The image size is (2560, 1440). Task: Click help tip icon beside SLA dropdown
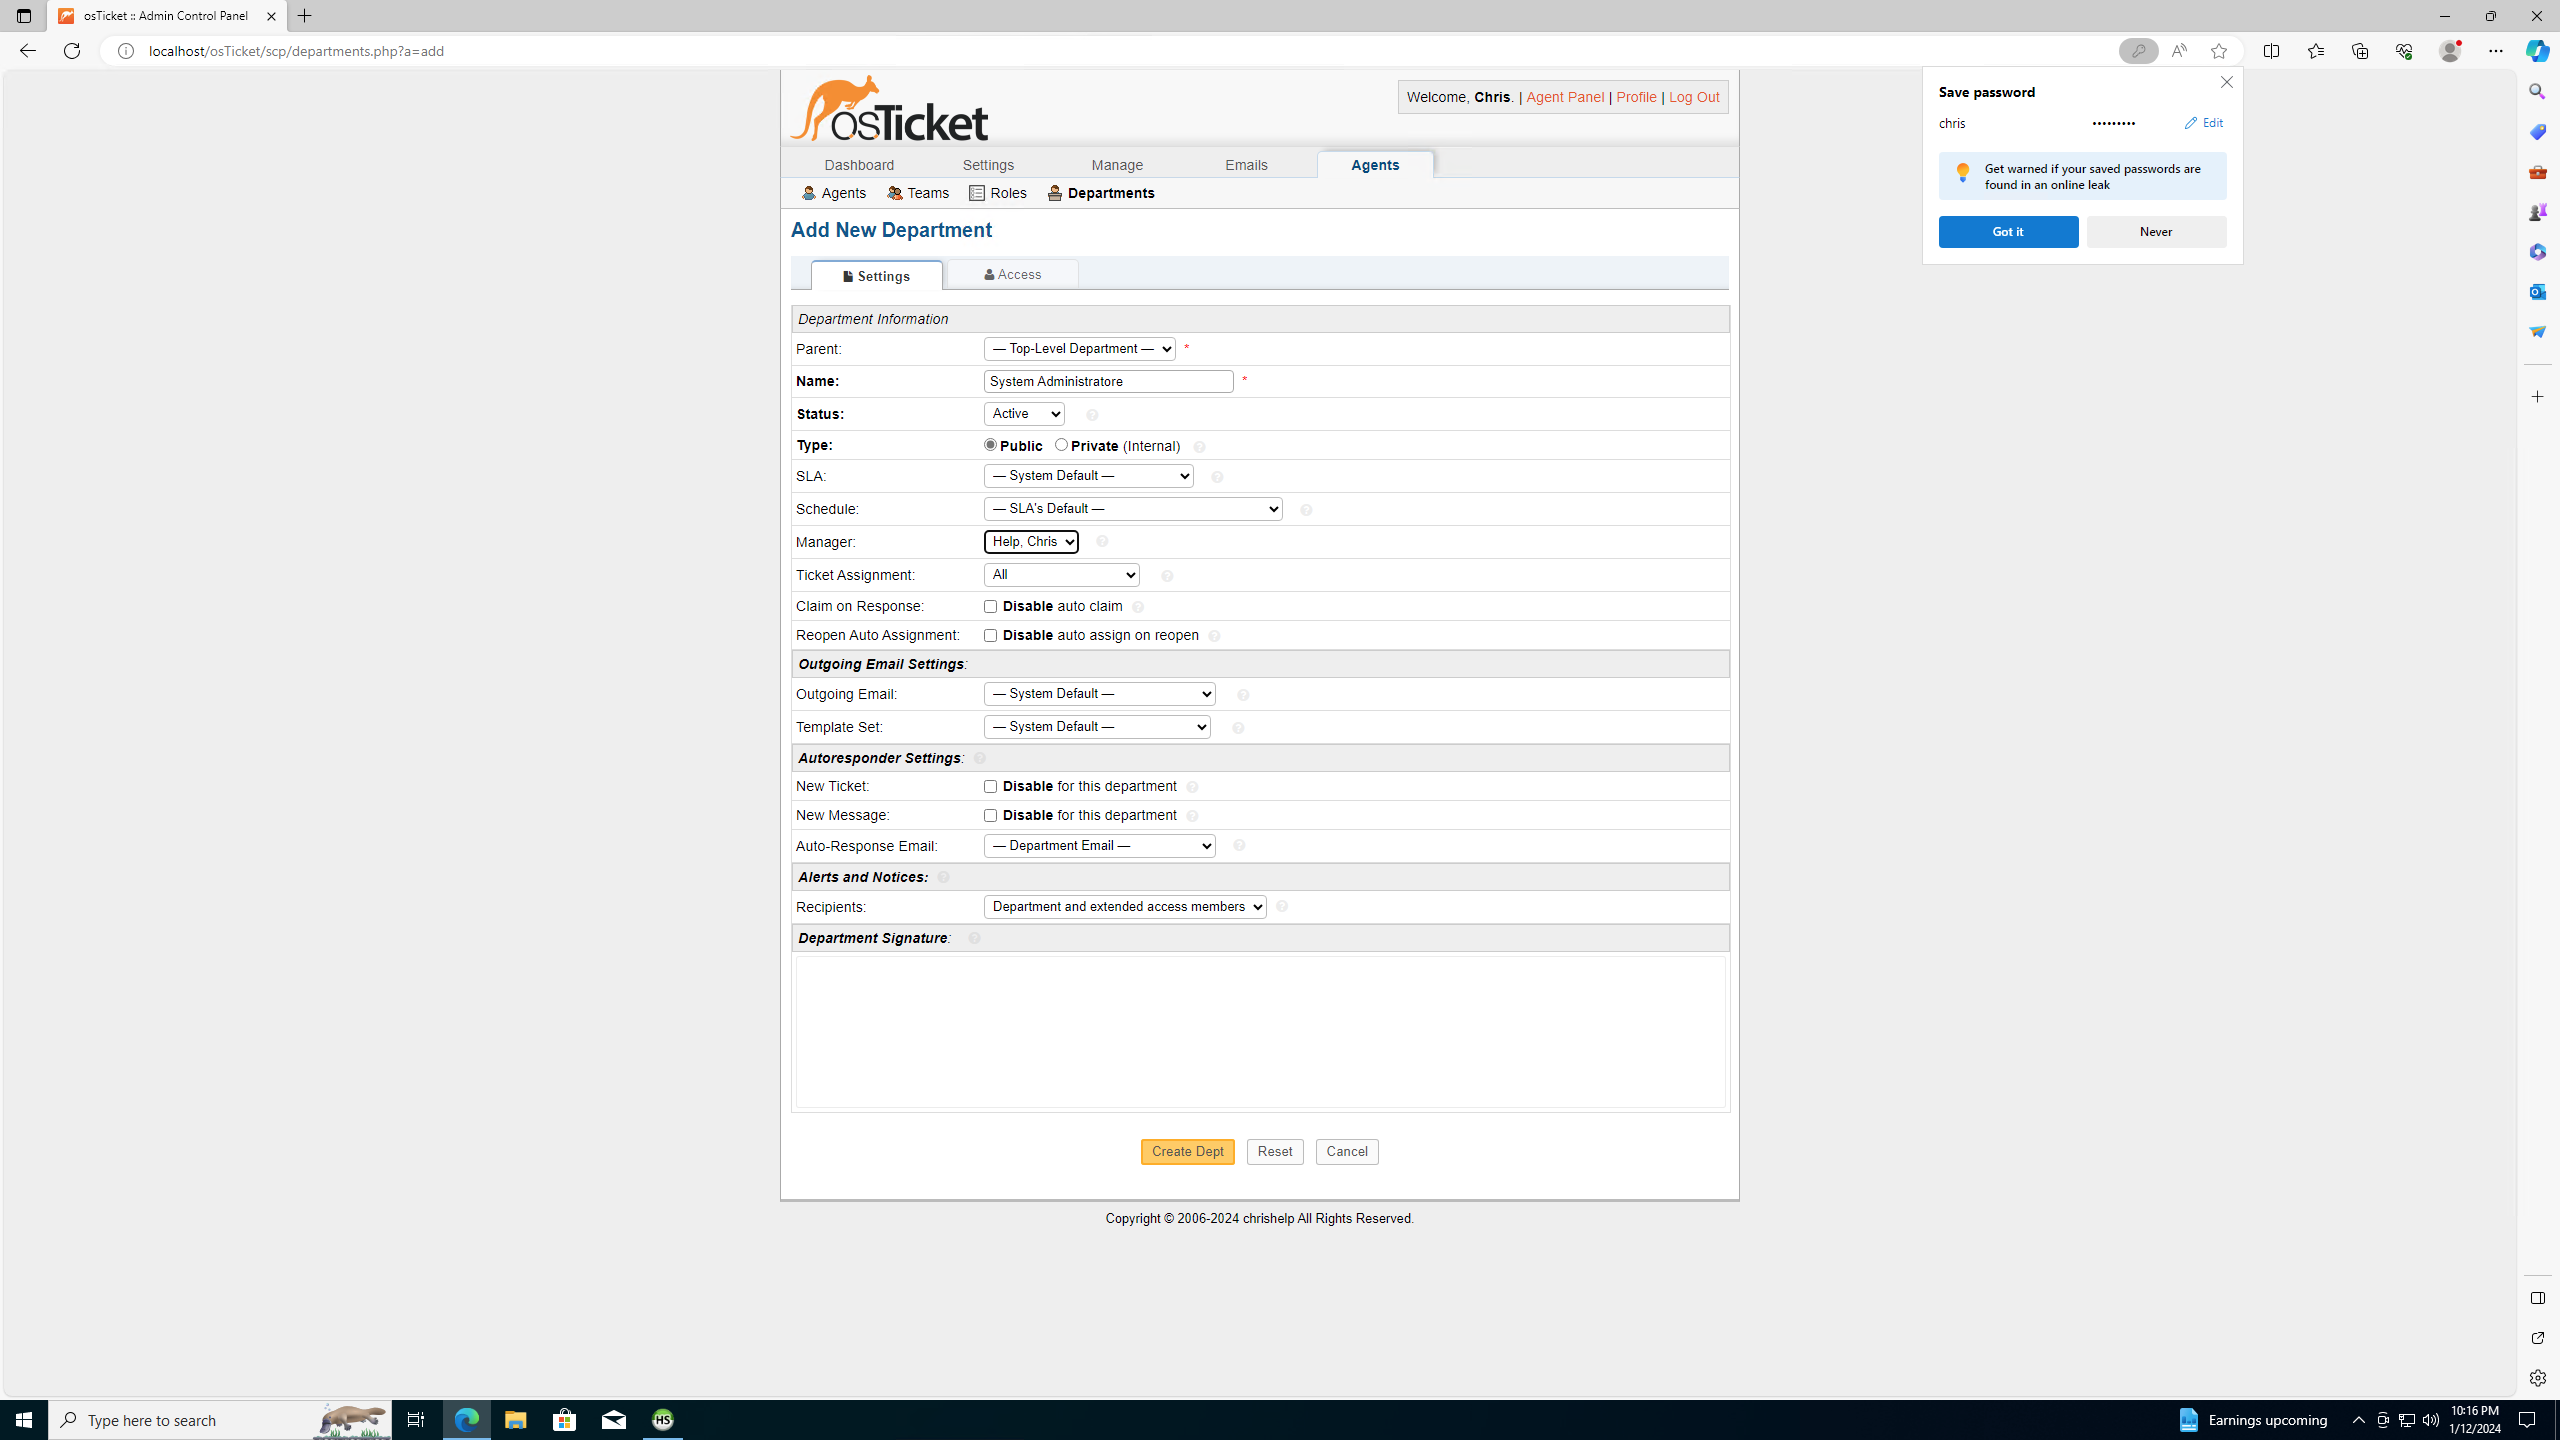coord(1217,478)
